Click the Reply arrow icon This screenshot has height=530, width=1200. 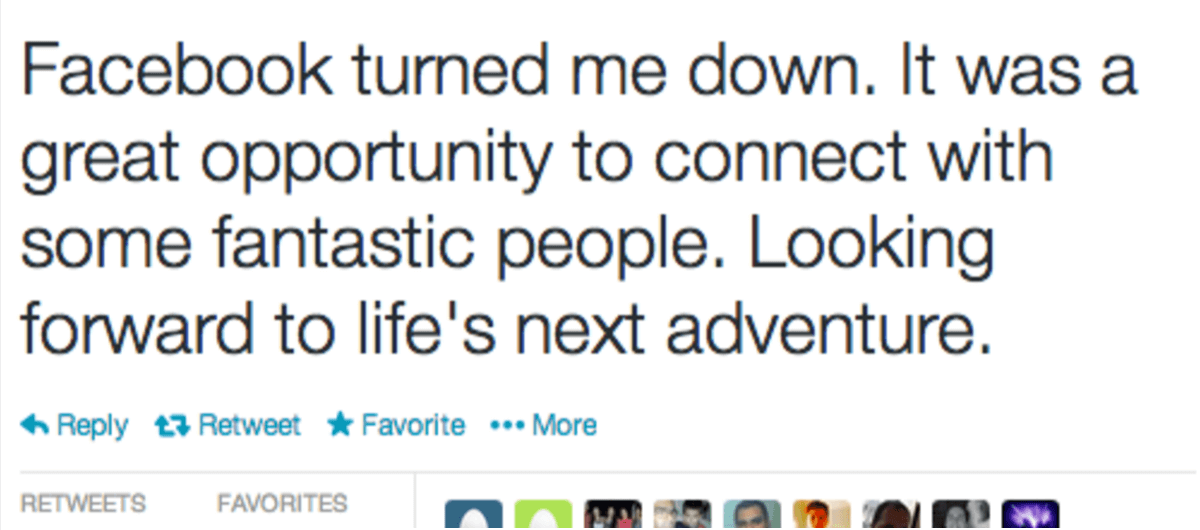(x=36, y=426)
